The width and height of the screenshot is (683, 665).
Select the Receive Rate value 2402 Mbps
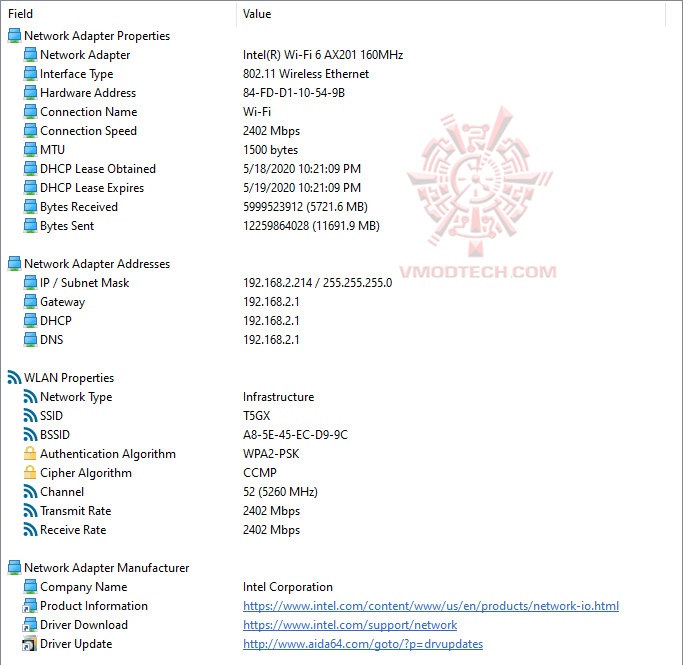tap(271, 530)
